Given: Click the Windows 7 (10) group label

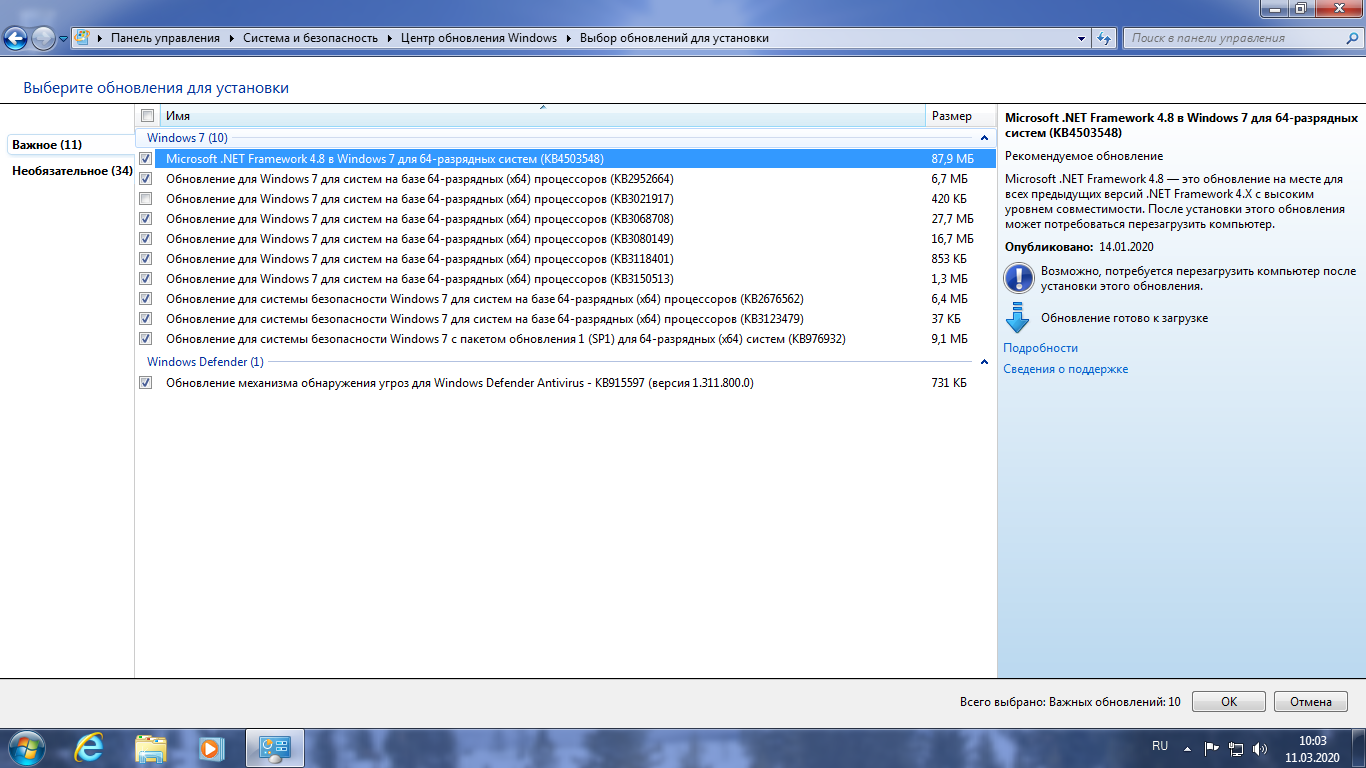Looking at the screenshot, I should [187, 138].
